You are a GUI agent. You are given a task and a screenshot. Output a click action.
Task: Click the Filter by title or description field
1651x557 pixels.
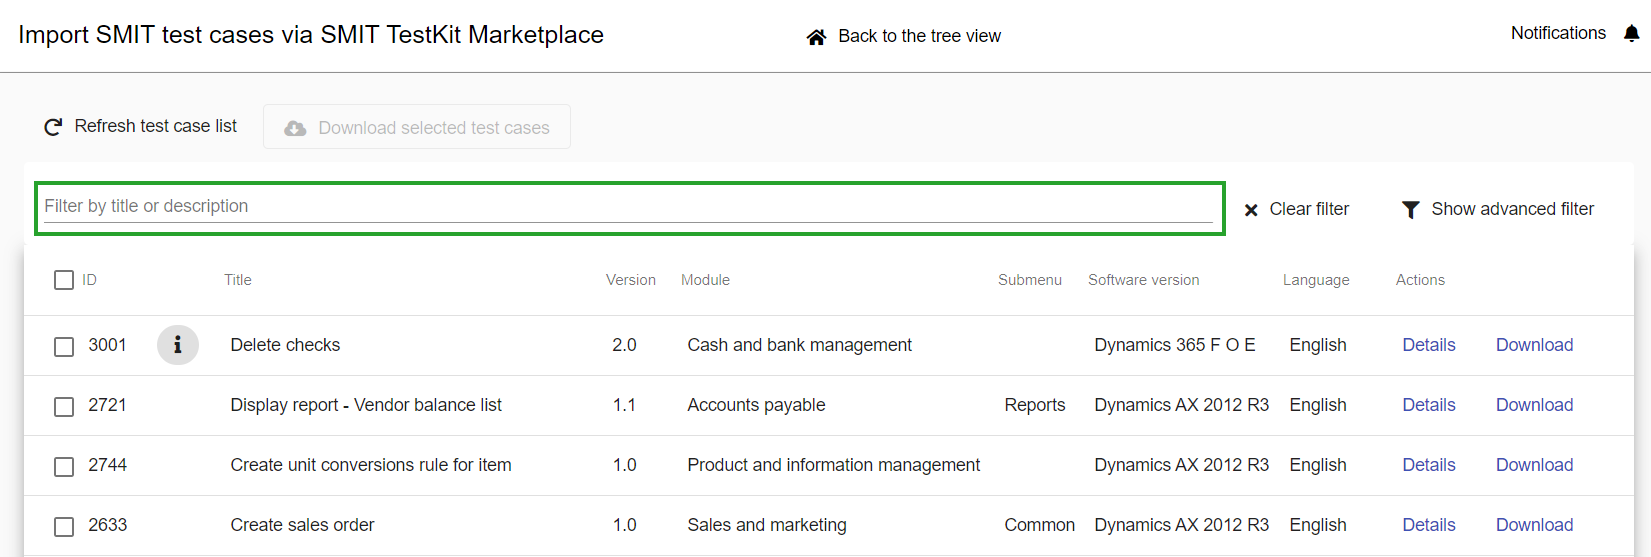(628, 207)
